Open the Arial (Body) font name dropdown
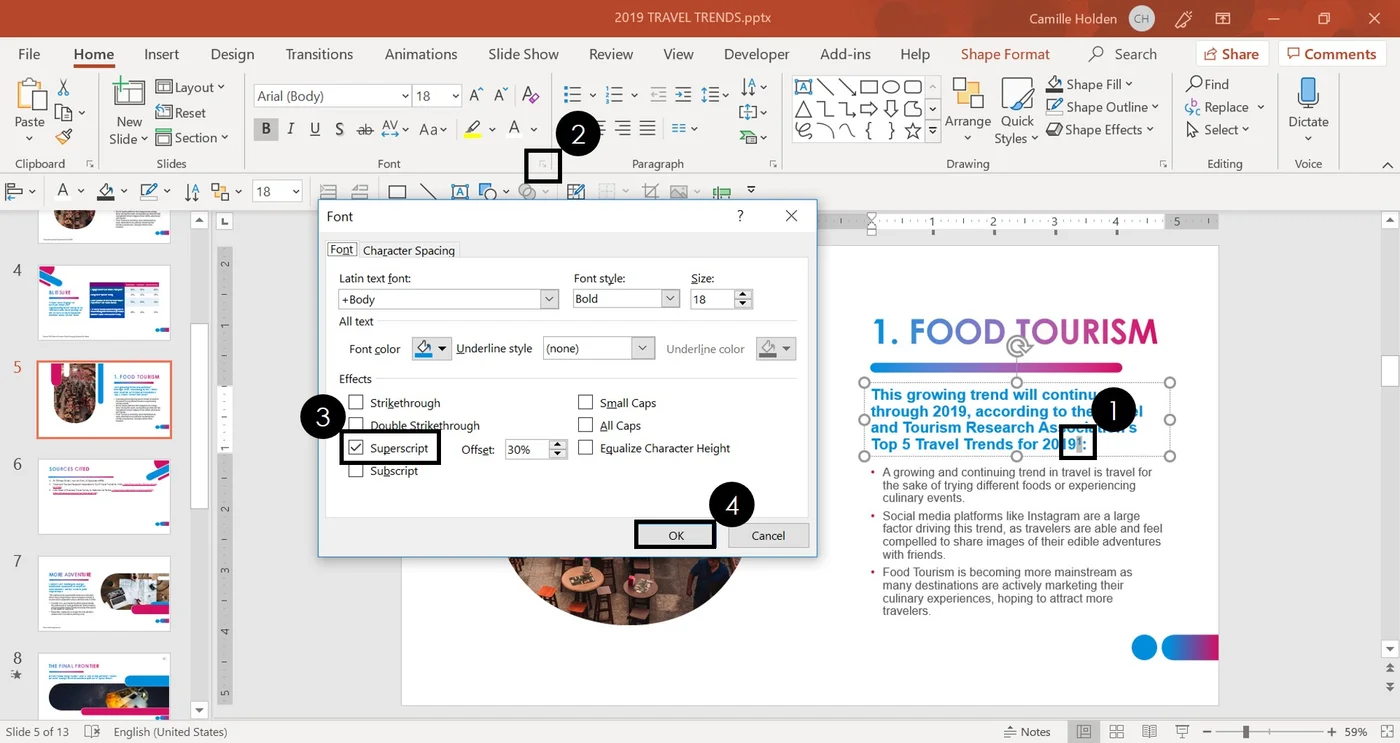1400x743 pixels. (405, 96)
